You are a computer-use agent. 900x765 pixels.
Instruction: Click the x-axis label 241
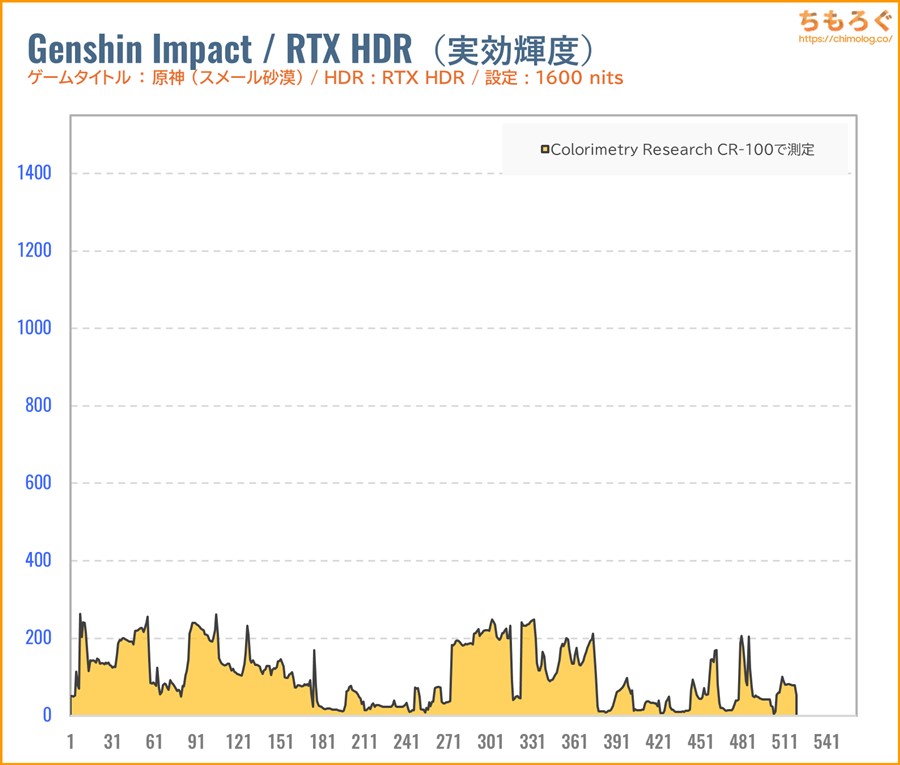406,741
